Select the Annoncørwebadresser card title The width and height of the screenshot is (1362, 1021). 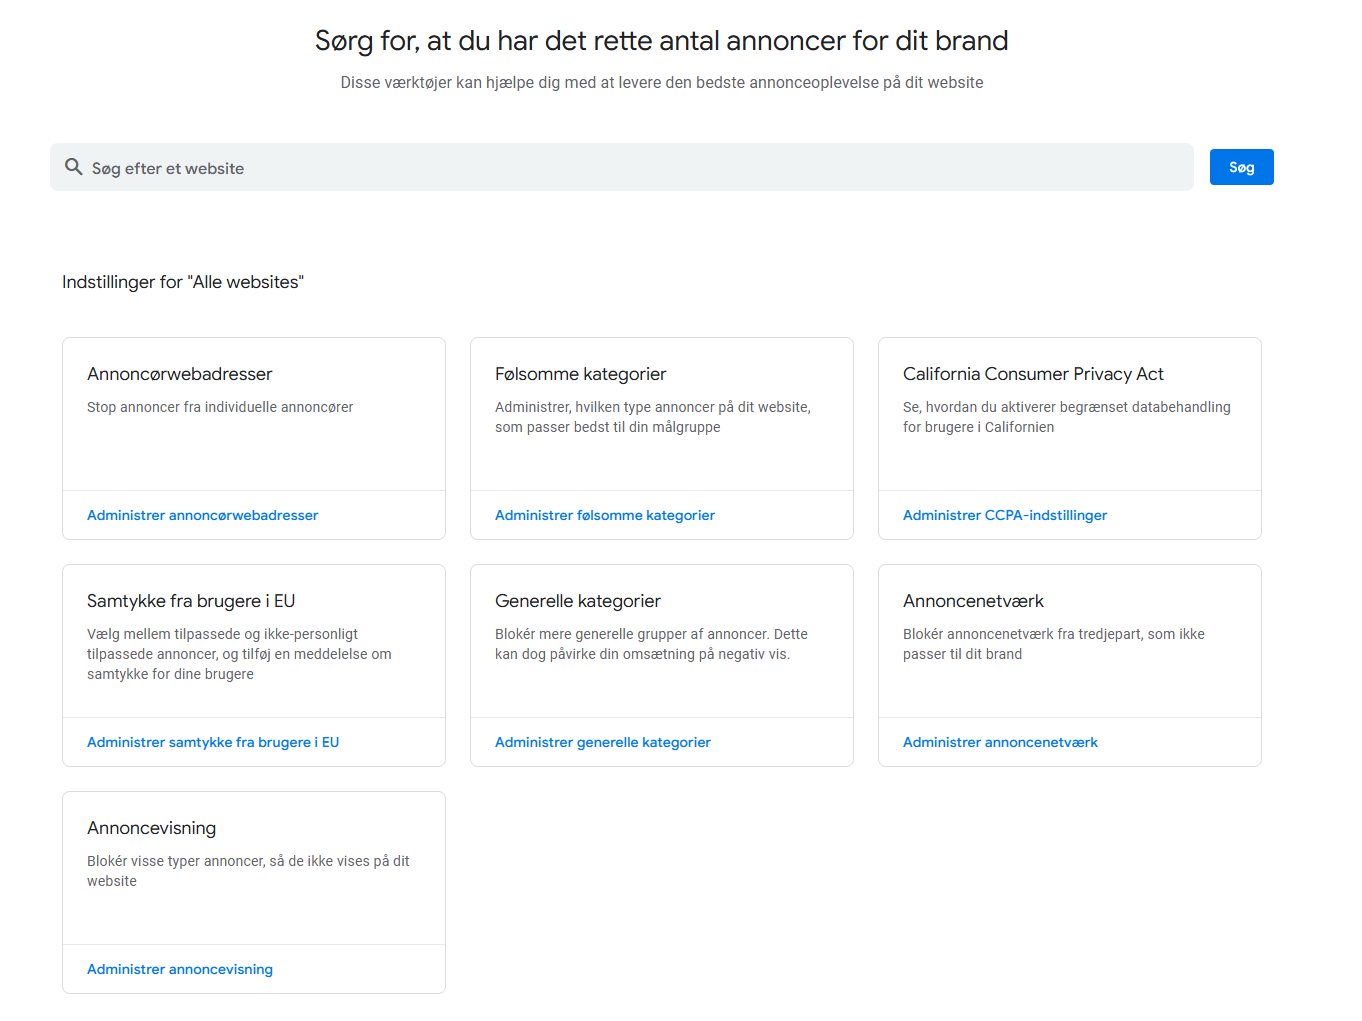coord(179,374)
